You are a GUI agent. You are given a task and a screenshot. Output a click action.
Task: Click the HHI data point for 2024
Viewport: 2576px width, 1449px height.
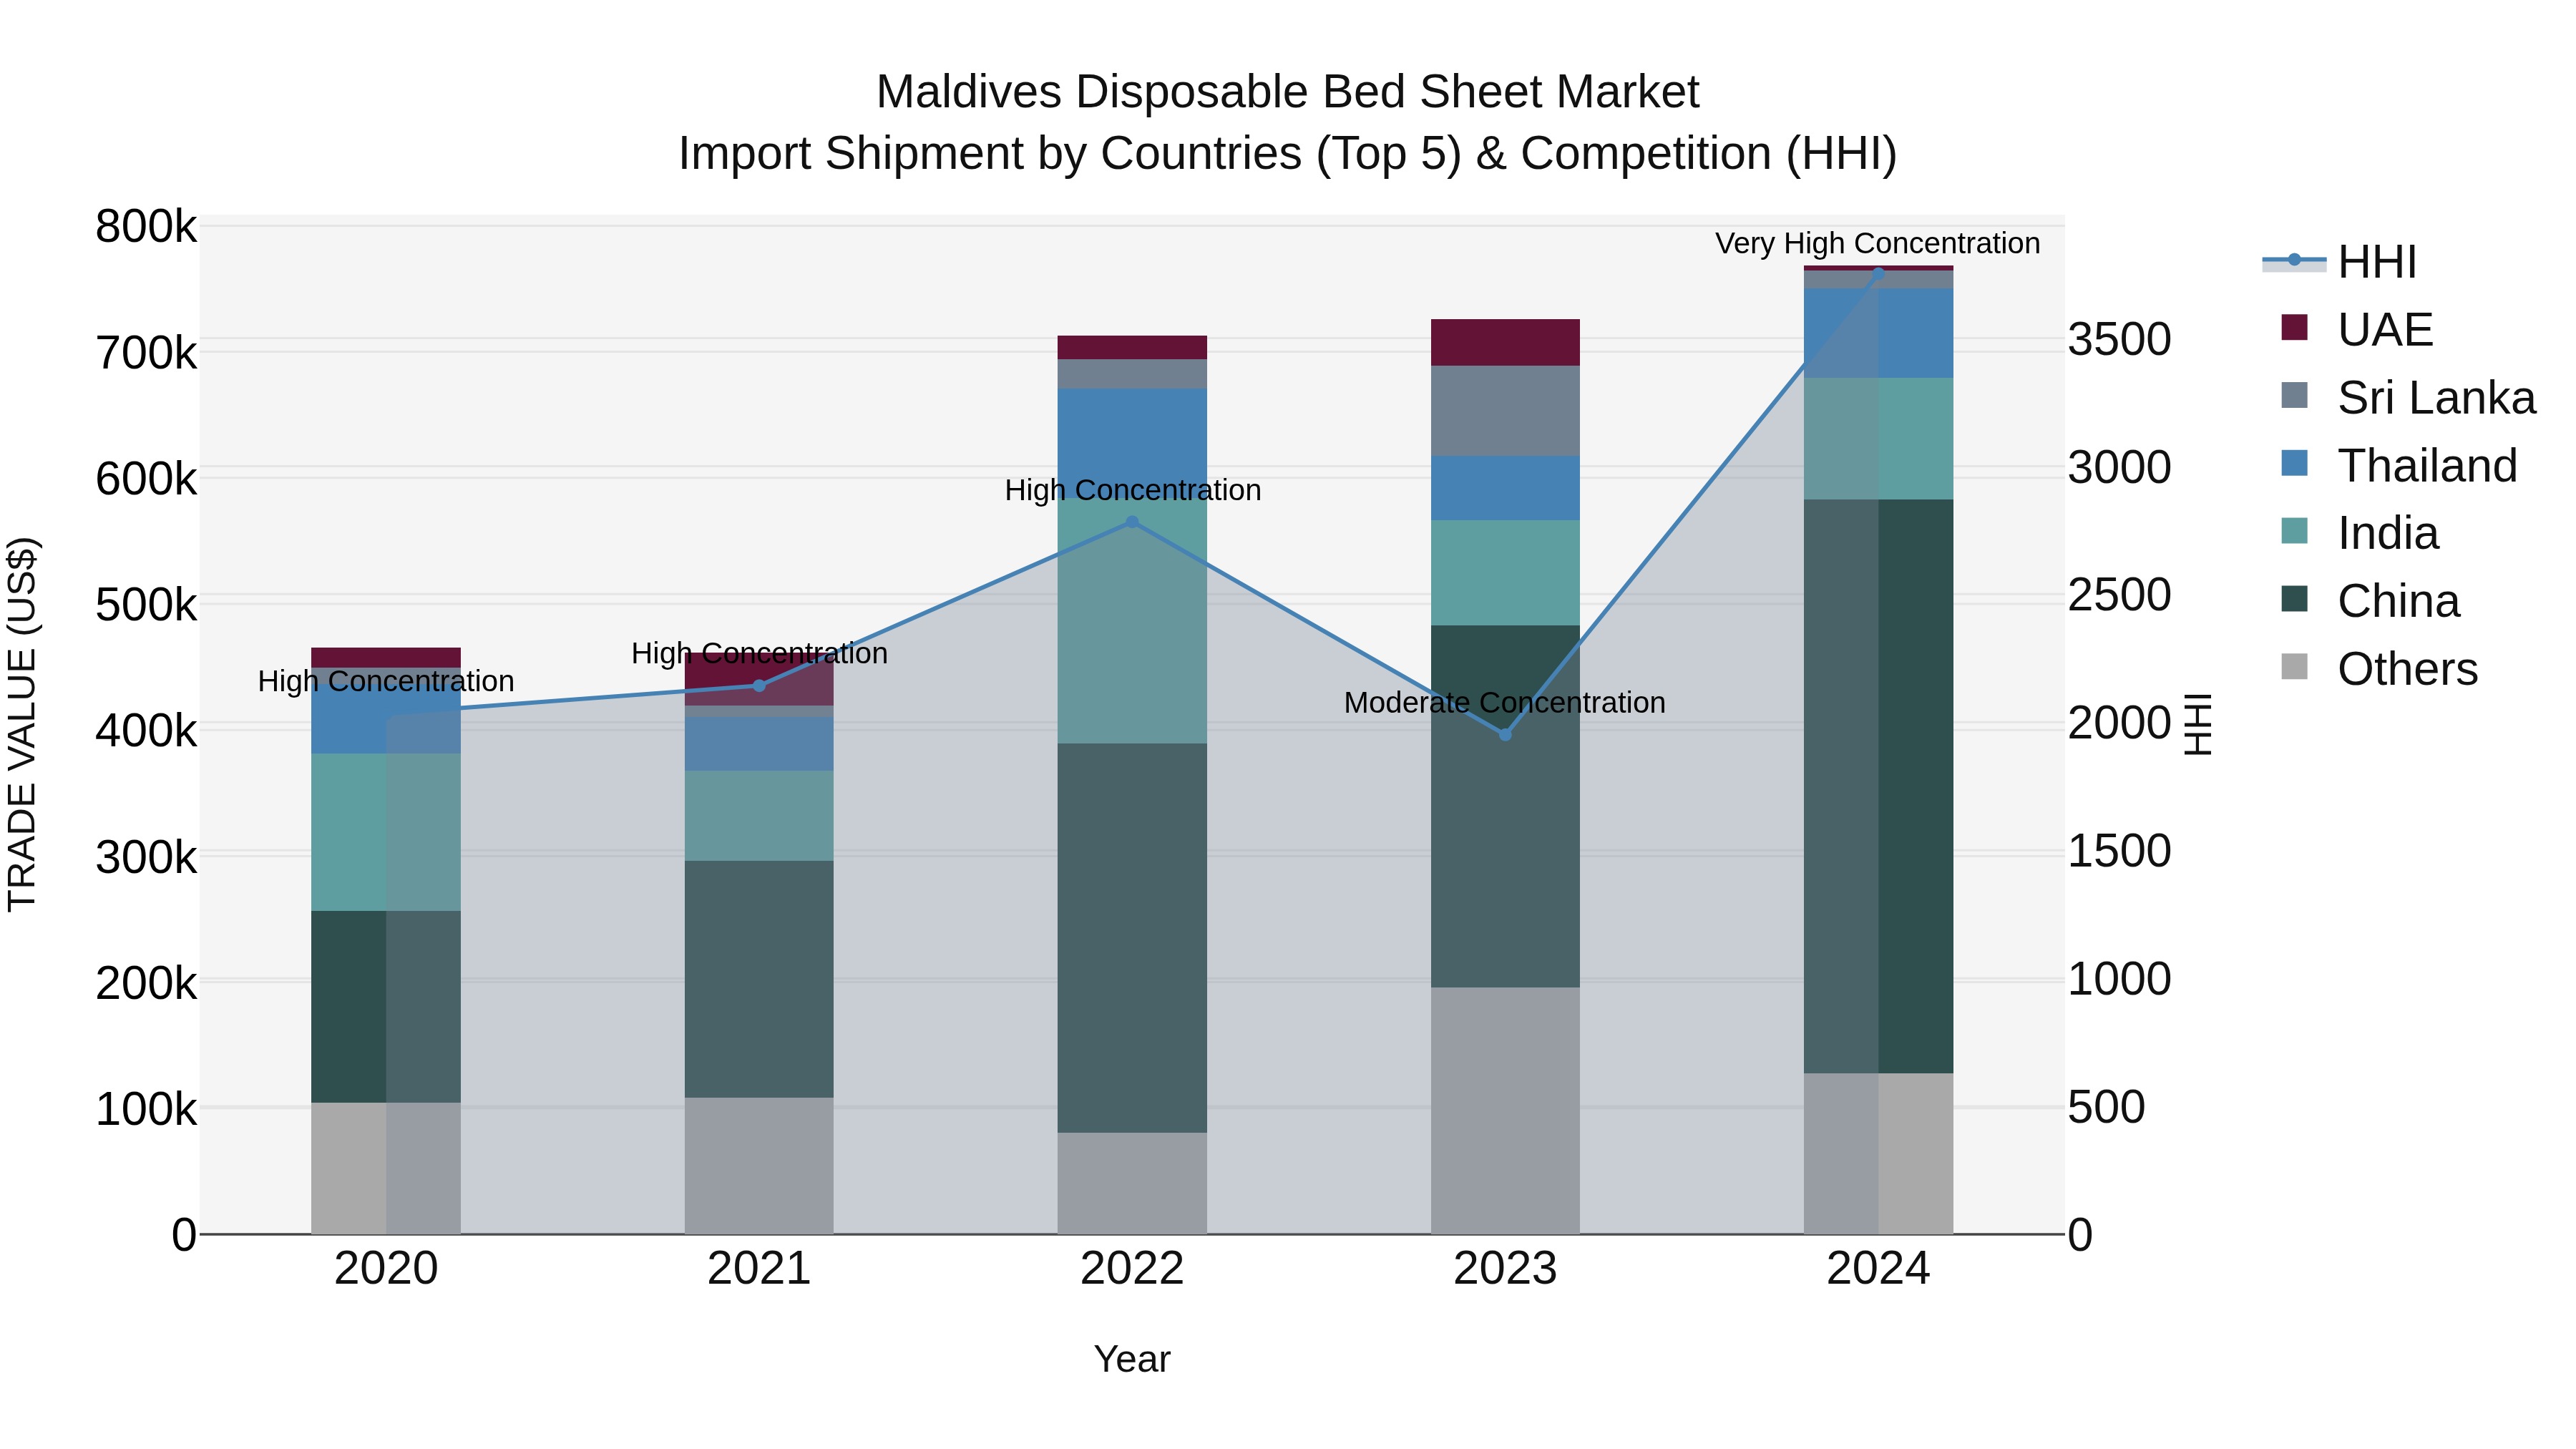1878,273
